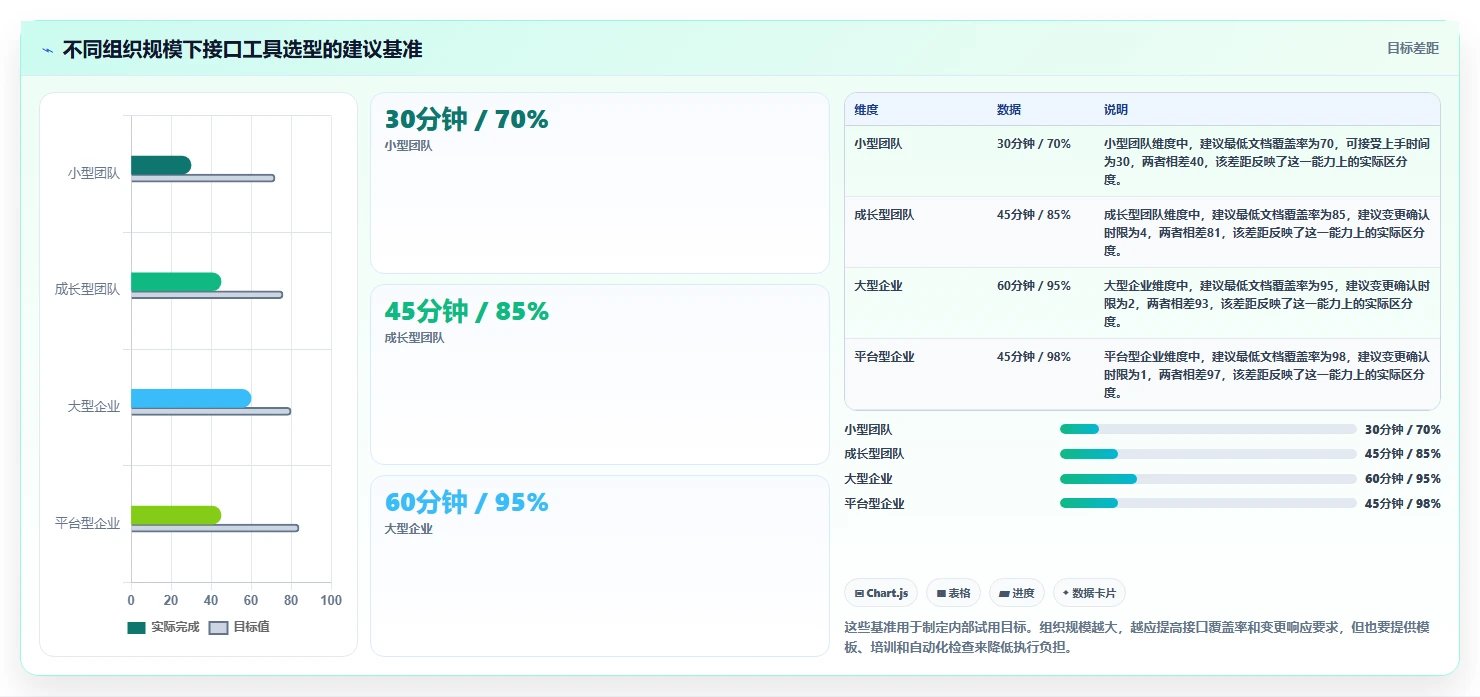The width and height of the screenshot is (1480, 697).
Task: Click the dark green 小型团队 actual bar
Action: [x=160, y=165]
